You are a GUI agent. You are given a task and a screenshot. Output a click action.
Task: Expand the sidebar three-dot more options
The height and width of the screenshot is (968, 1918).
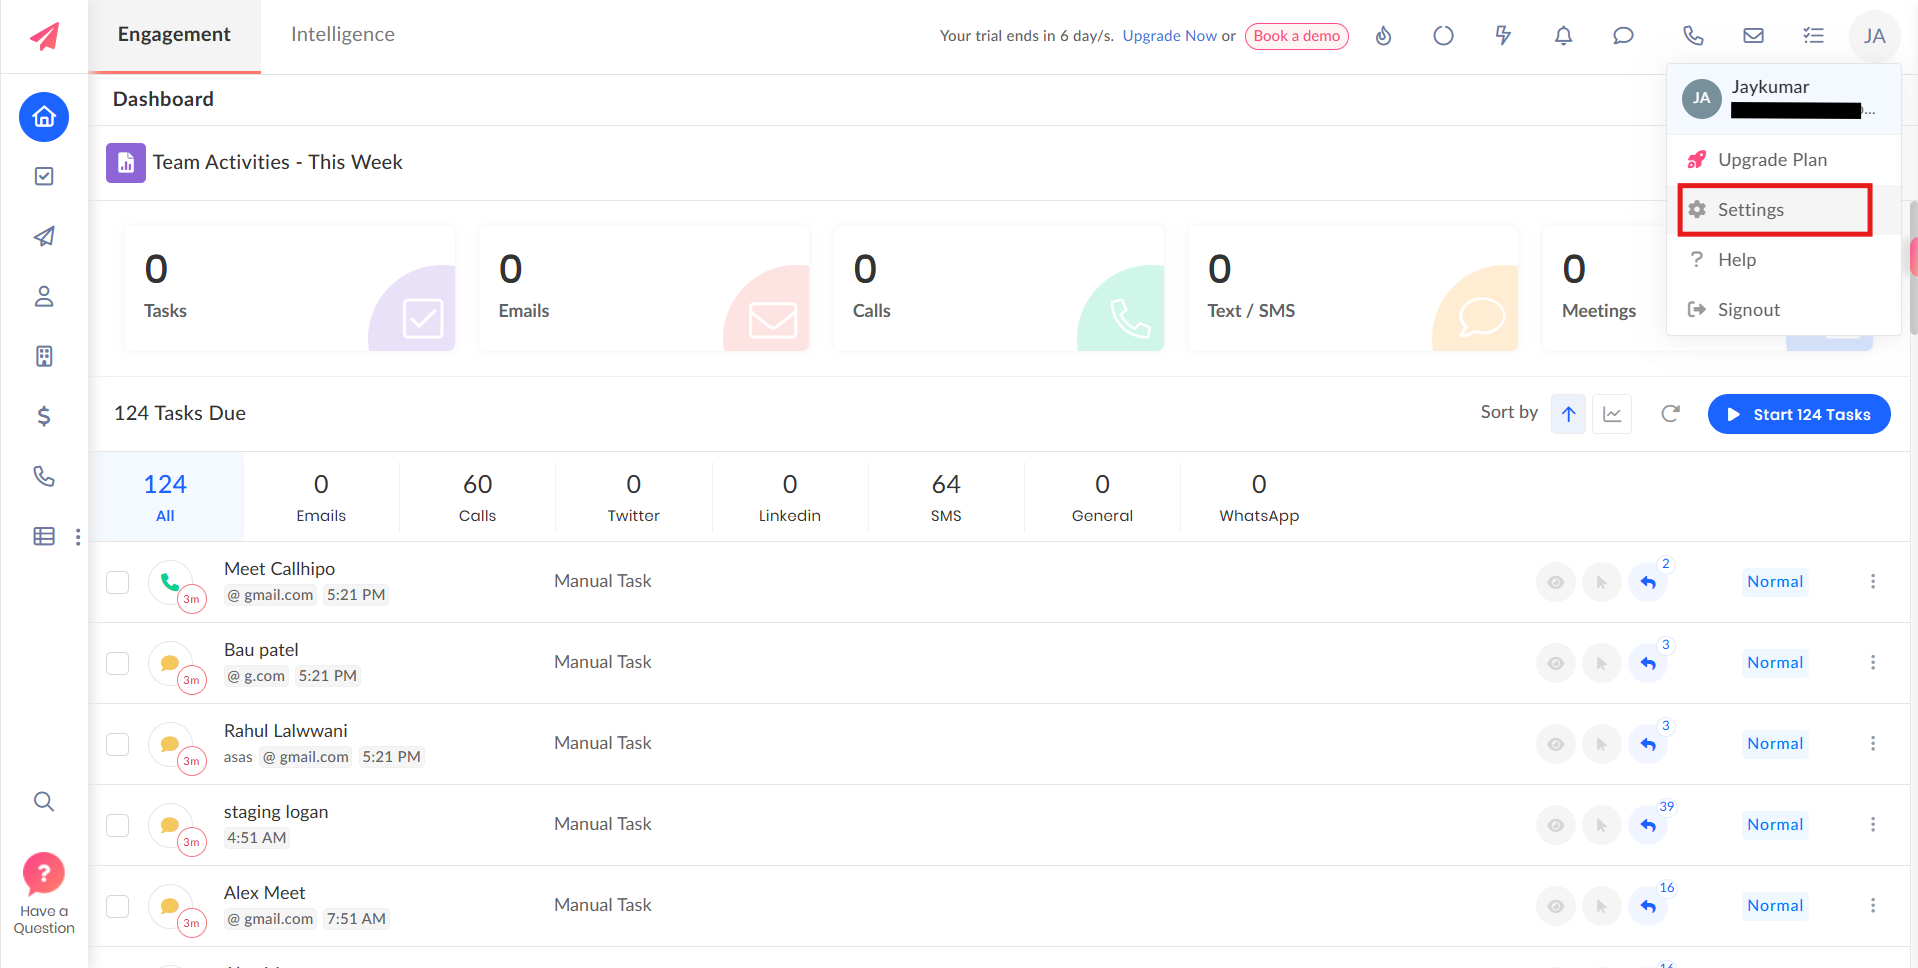pos(78,537)
